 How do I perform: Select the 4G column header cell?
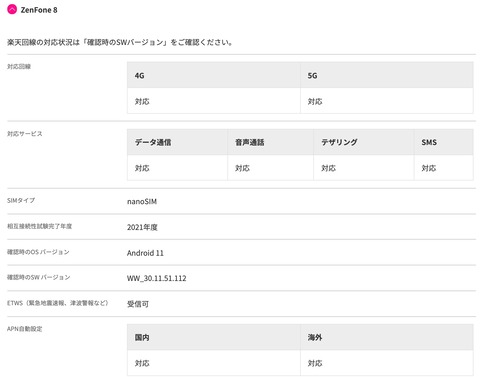(214, 75)
